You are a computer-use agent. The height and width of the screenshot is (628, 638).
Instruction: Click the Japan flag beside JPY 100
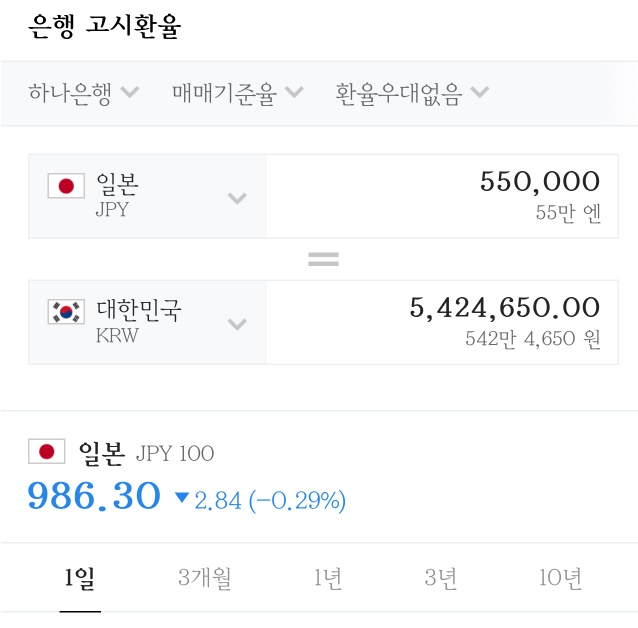46,453
